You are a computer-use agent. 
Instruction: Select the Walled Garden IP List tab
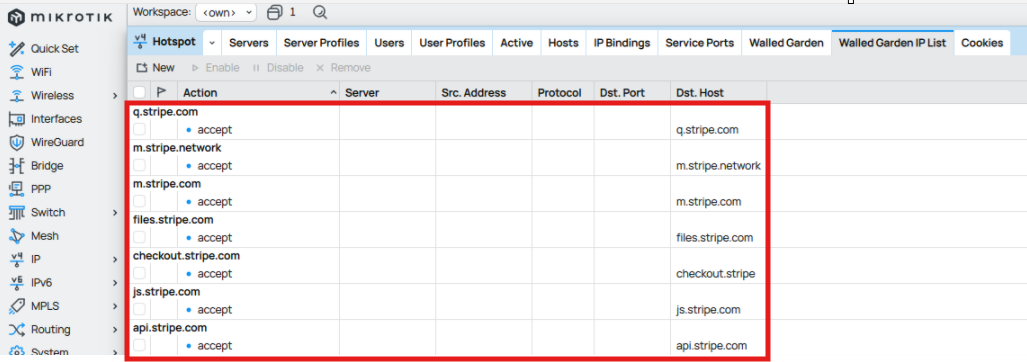pyautogui.click(x=893, y=43)
